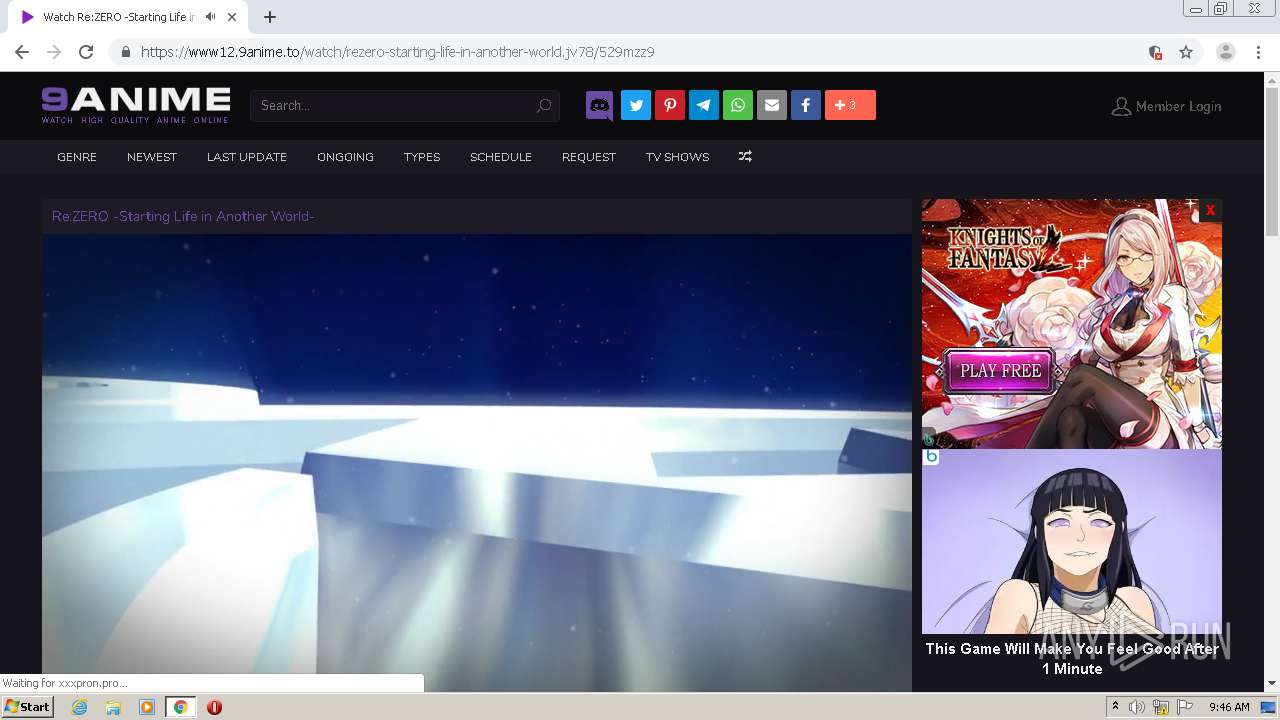The image size is (1280, 720).
Task: Open LAST UPDATE page
Action: click(x=247, y=157)
